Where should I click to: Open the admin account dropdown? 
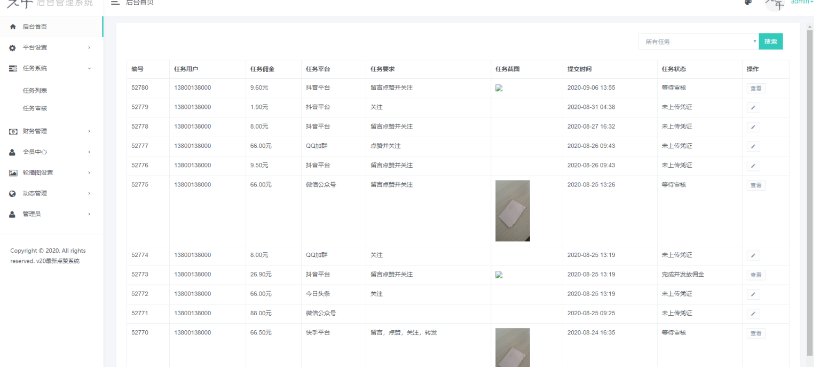coord(802,2)
